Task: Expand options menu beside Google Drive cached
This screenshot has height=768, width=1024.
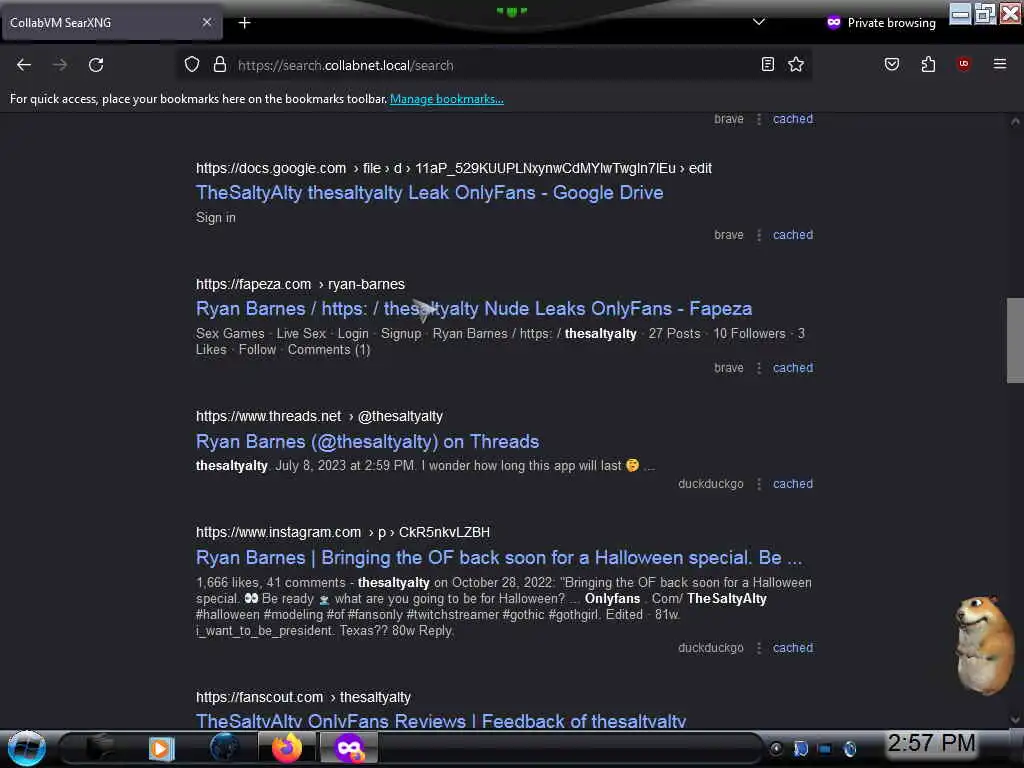Action: point(758,235)
